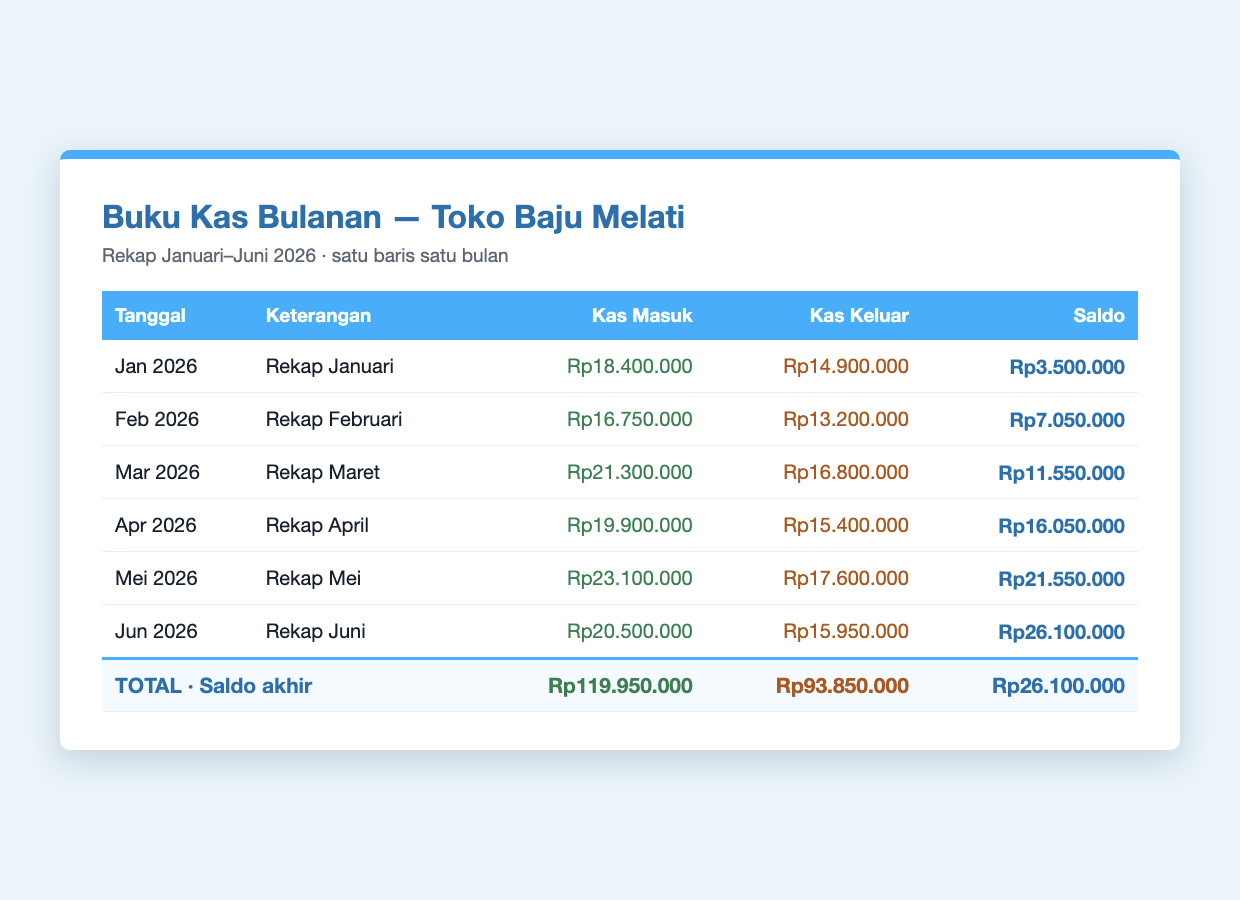Select cash-in value Rp23.100.000
Viewport: 1240px width, 900px height.
629,579
